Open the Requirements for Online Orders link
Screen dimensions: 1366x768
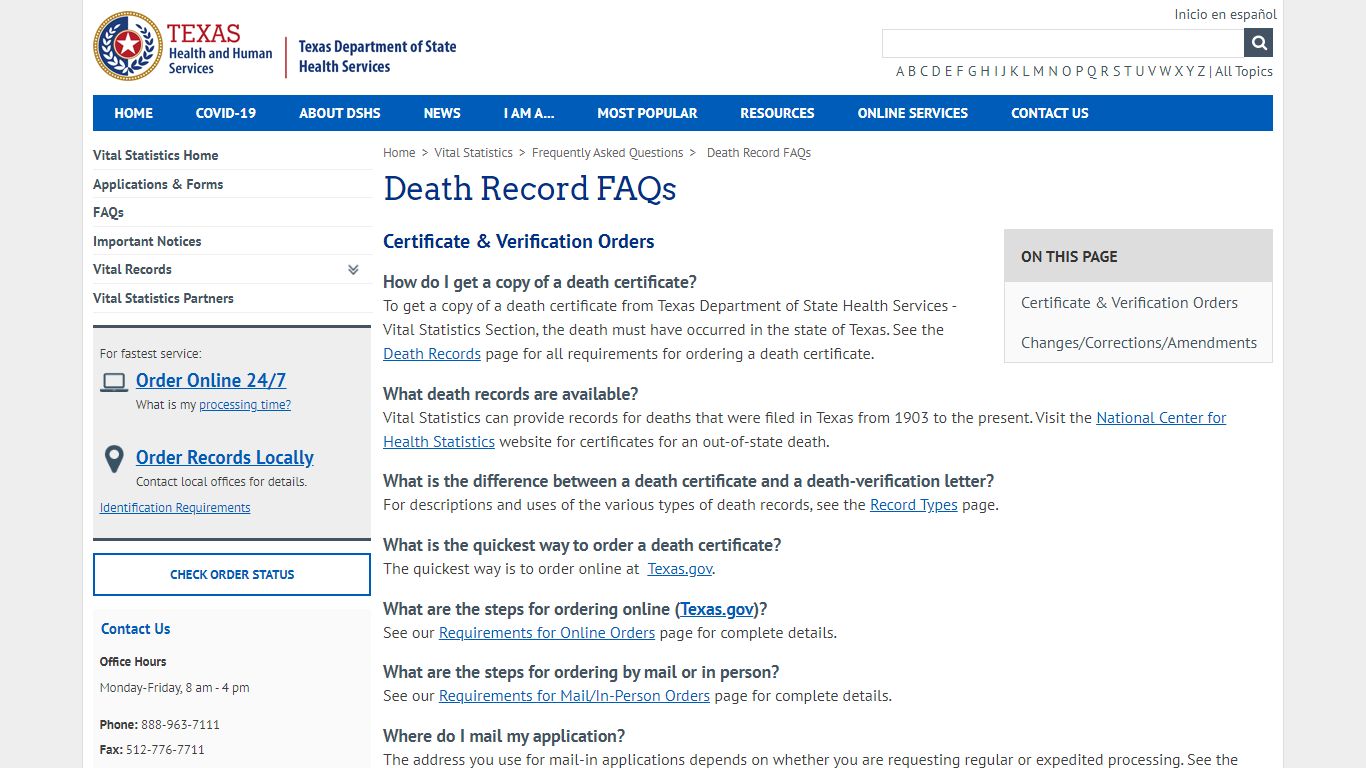pyautogui.click(x=546, y=632)
